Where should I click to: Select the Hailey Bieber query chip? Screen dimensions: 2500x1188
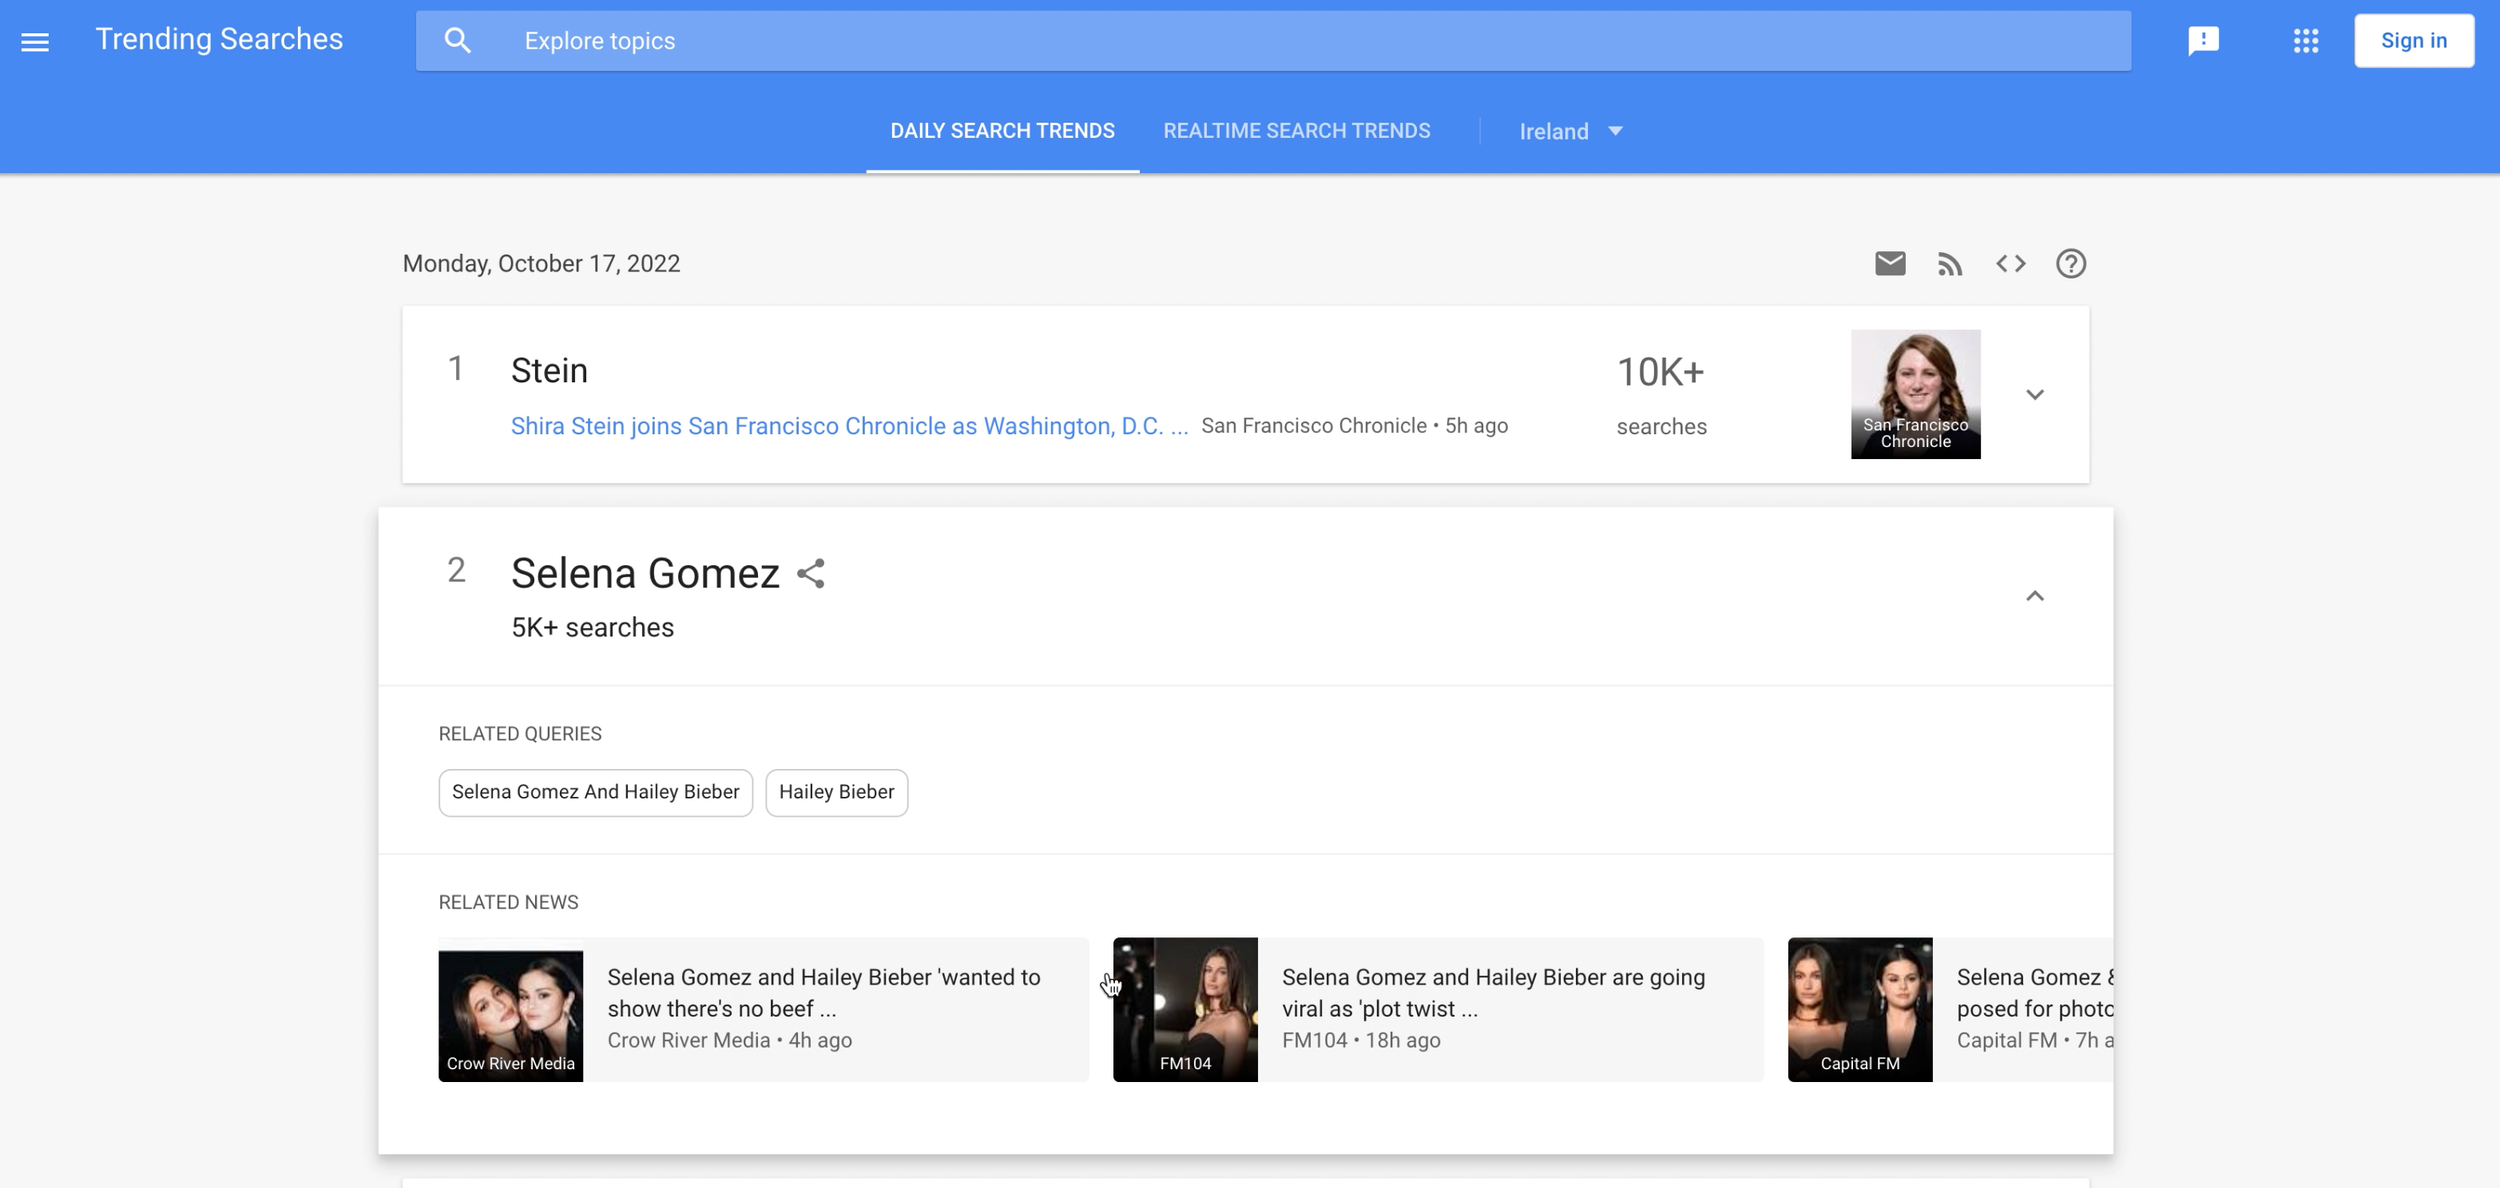point(836,792)
